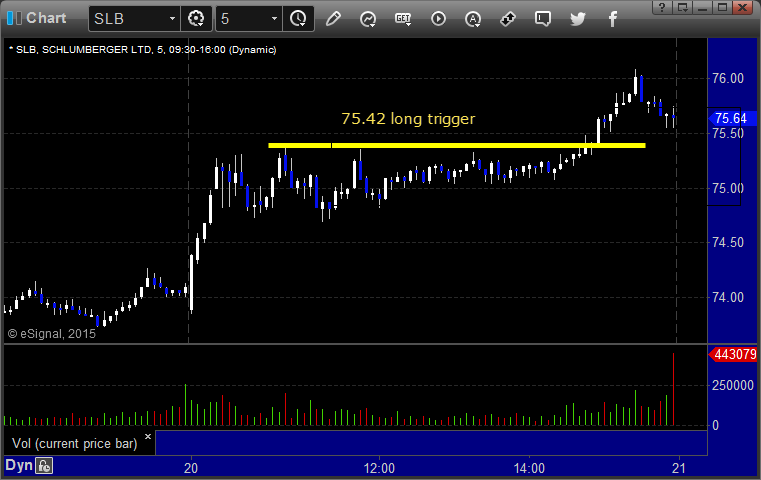Click the trade arrows icon
This screenshot has width=761, height=480.
[x=508, y=19]
